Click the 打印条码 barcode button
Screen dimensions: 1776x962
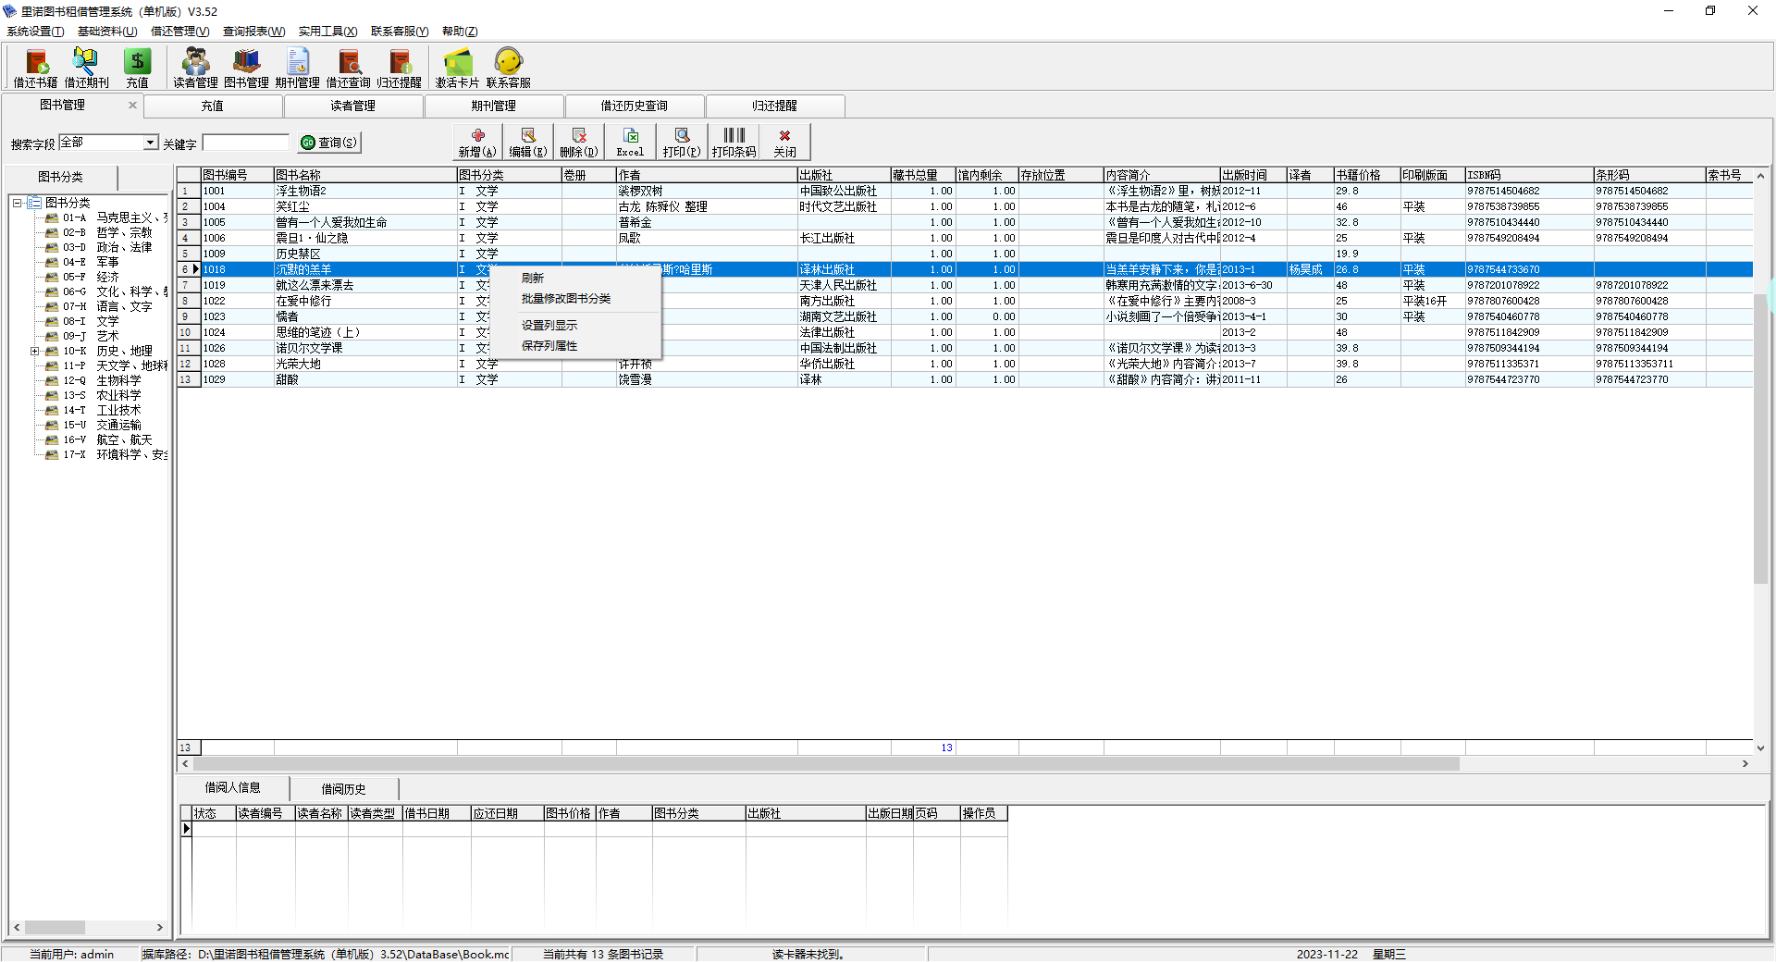pos(733,142)
